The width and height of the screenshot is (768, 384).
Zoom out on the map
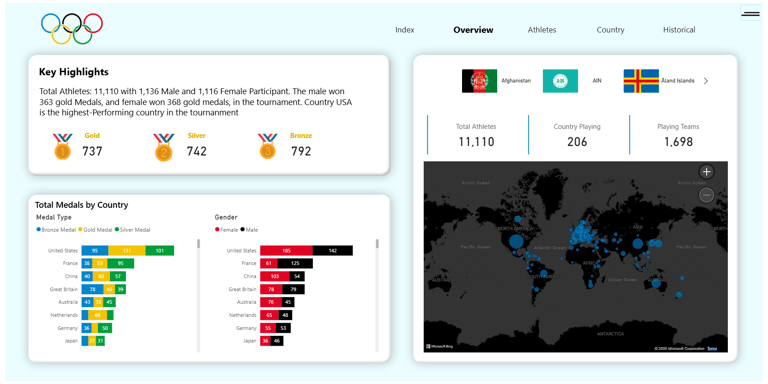click(x=706, y=195)
